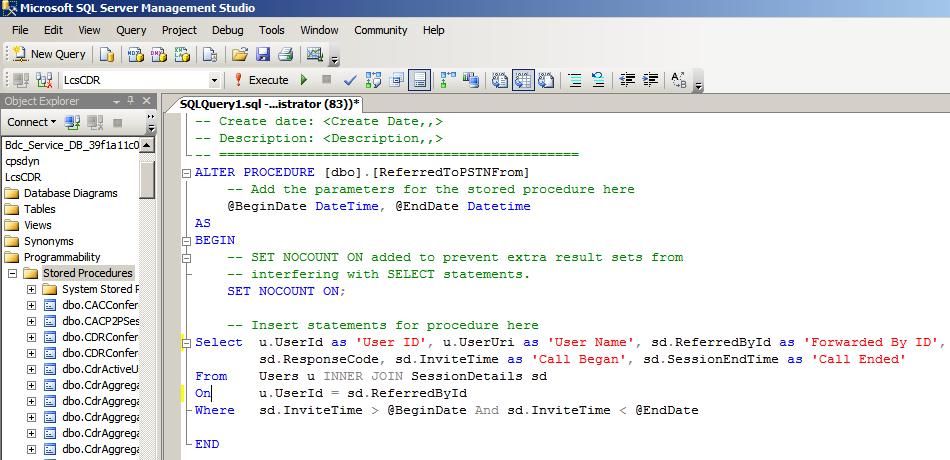Open Analysis Services MDX Query icon
The width and height of the screenshot is (950, 460).
pos(136,55)
